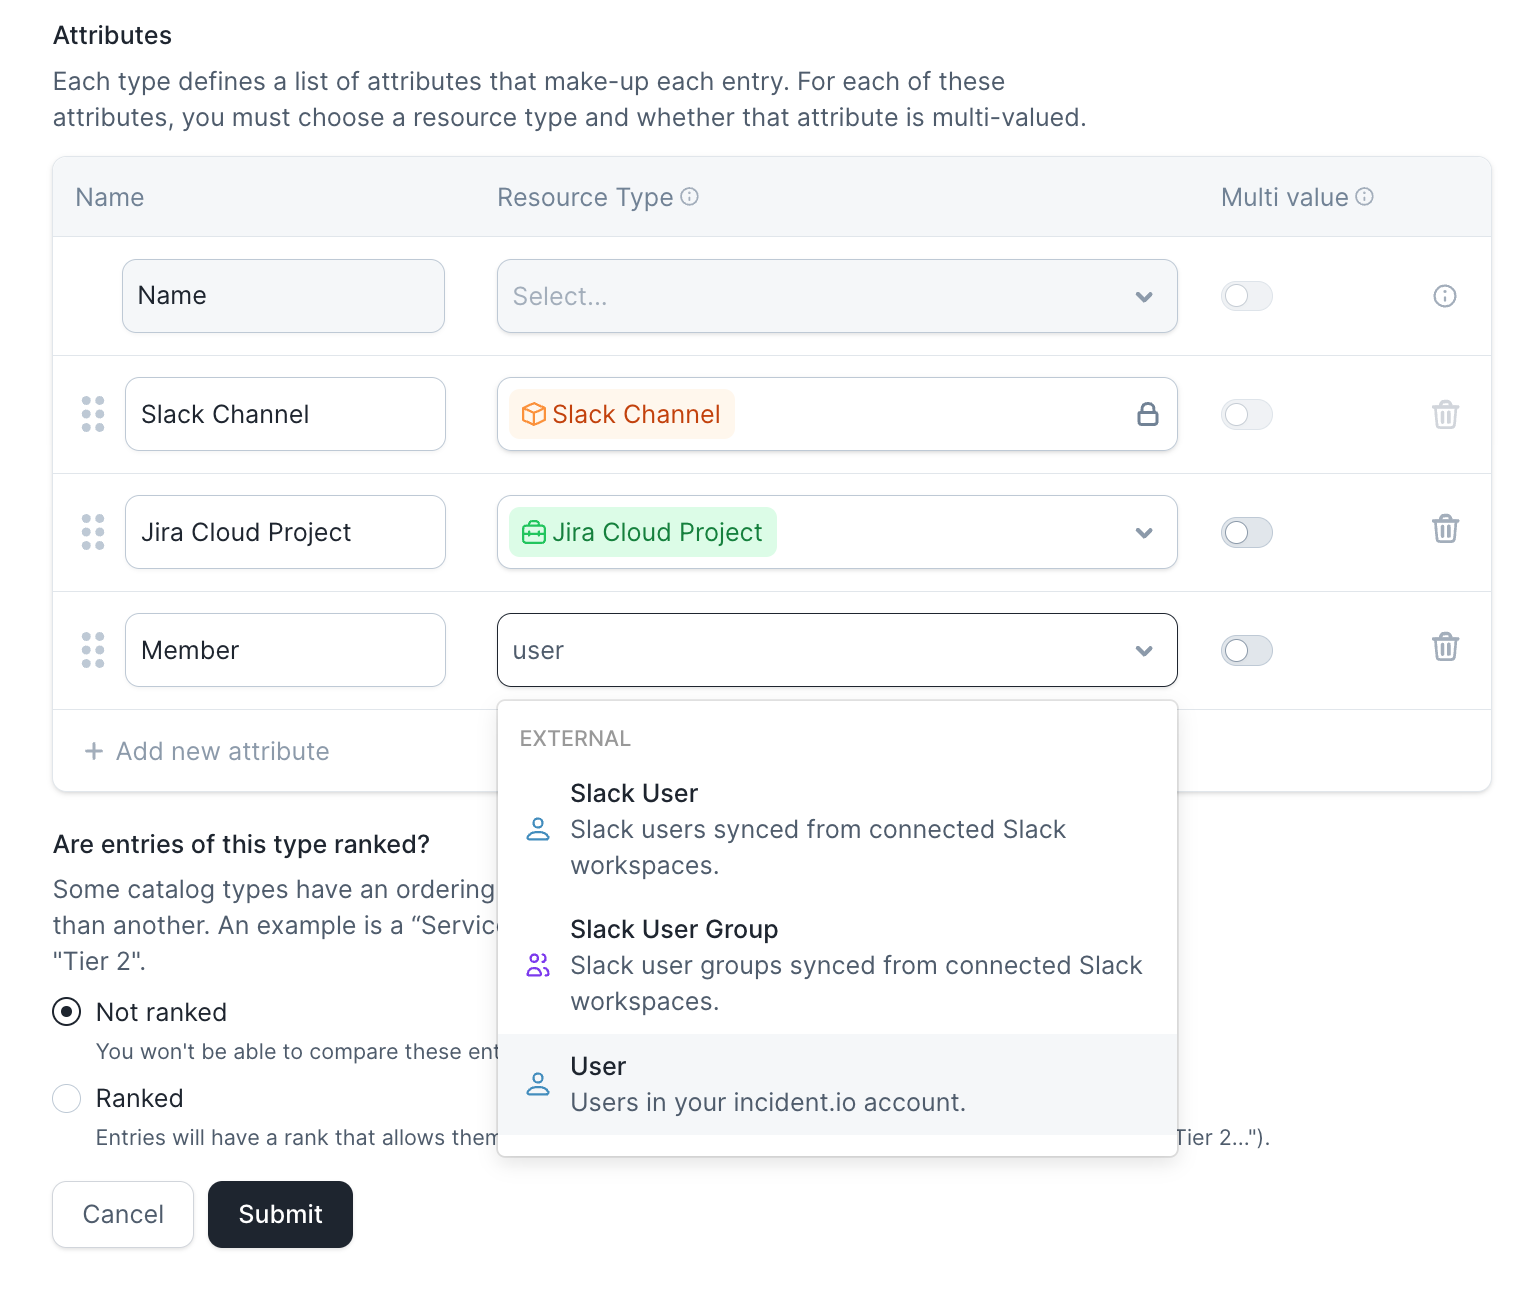This screenshot has height=1308, width=1526.
Task: Choose the Not ranked radio button
Action: pos(67,1012)
